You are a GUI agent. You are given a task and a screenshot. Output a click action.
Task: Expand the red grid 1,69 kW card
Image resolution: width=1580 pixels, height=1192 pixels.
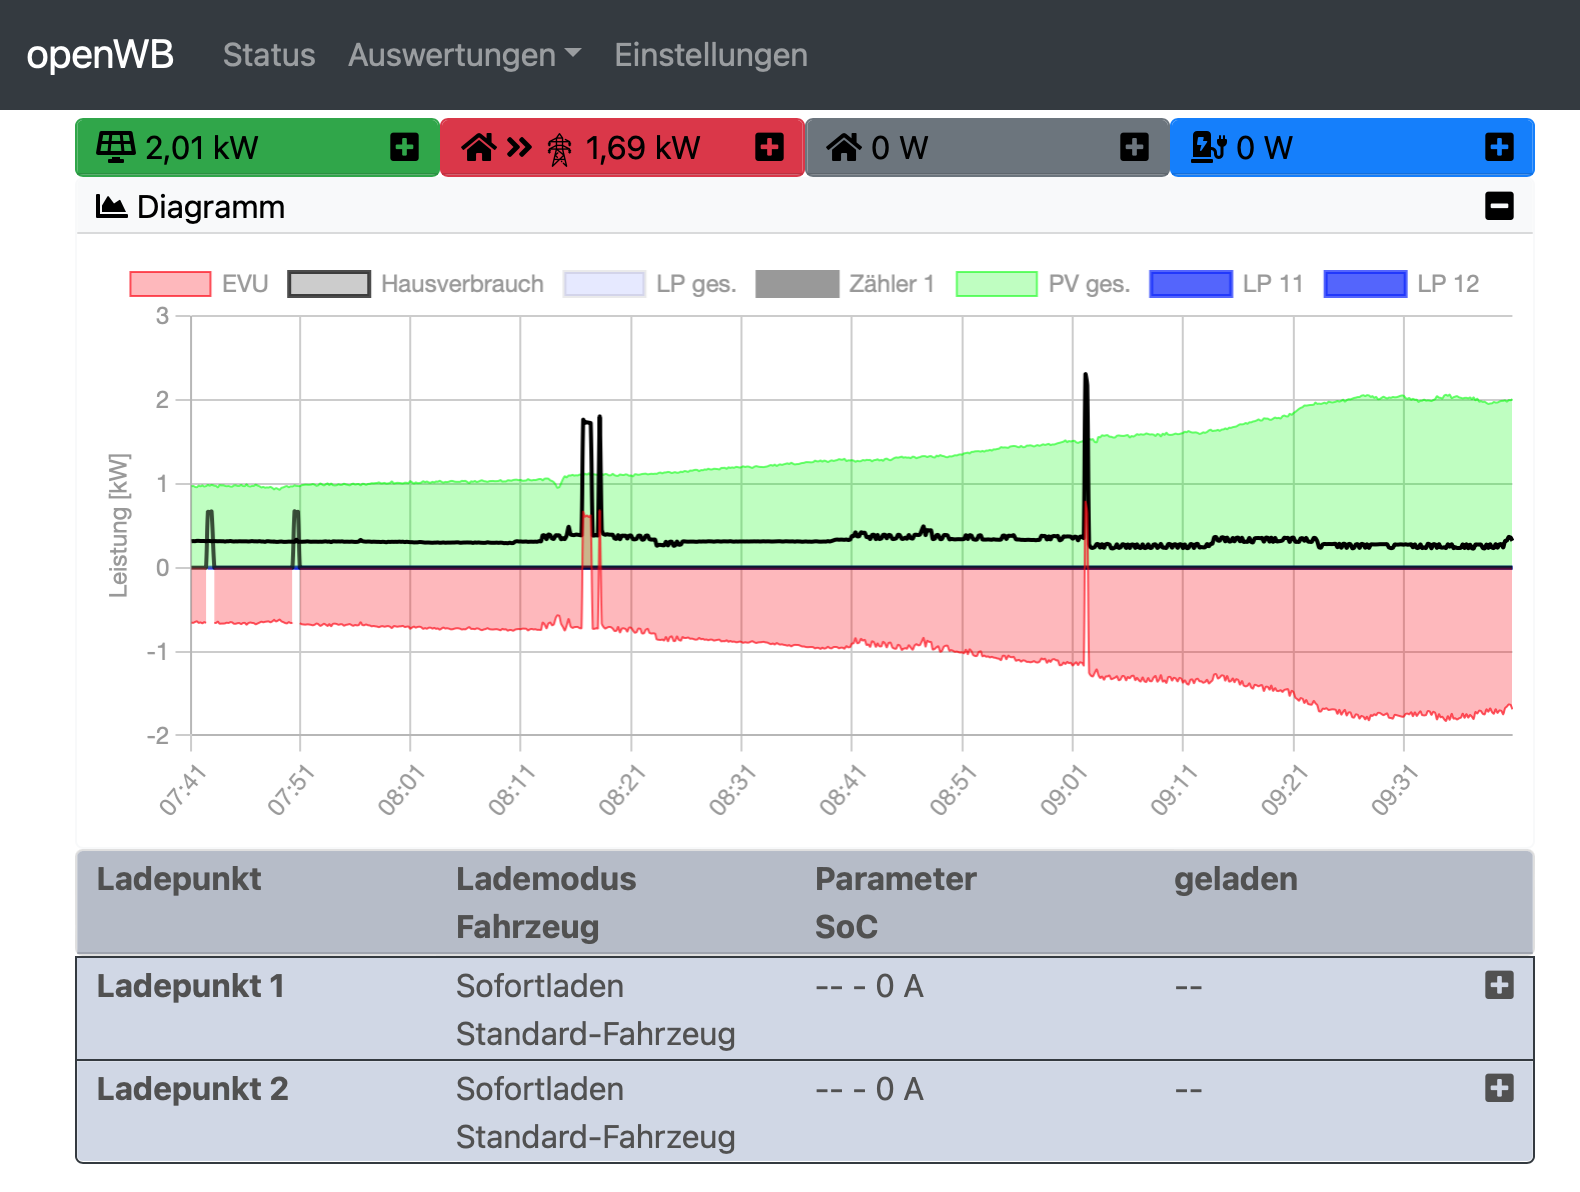point(769,148)
